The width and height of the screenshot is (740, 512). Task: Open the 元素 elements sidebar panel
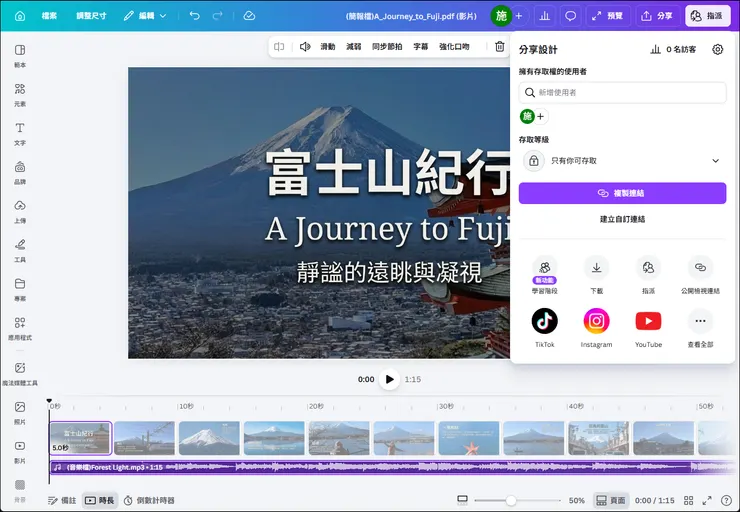tap(20, 95)
